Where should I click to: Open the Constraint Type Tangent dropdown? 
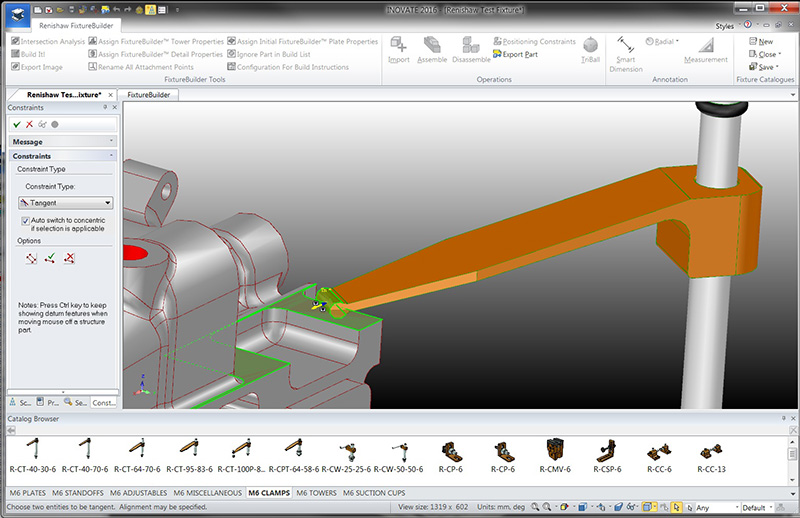(x=65, y=202)
